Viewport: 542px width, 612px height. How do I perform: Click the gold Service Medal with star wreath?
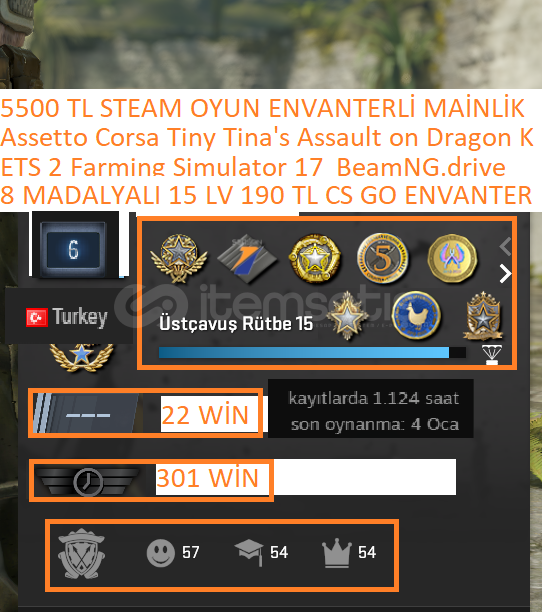click(179, 258)
